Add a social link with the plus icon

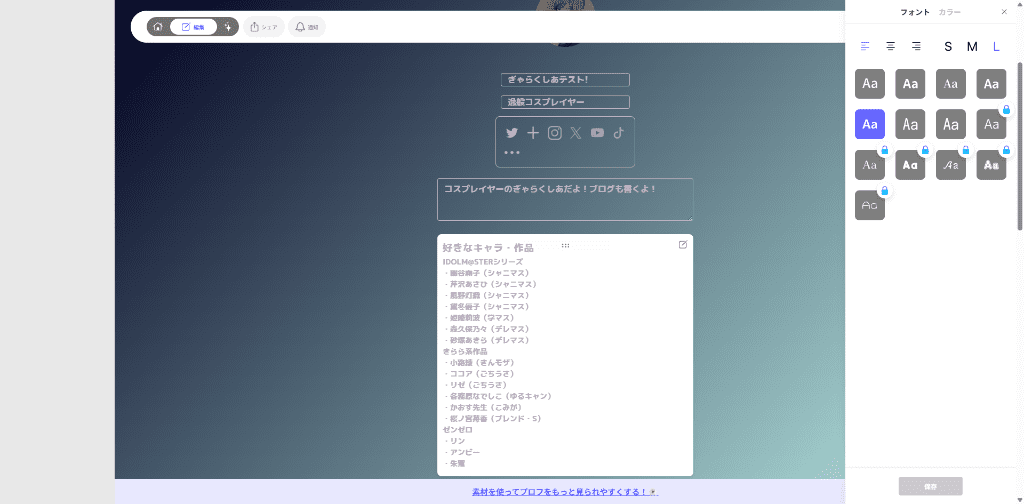click(x=533, y=133)
